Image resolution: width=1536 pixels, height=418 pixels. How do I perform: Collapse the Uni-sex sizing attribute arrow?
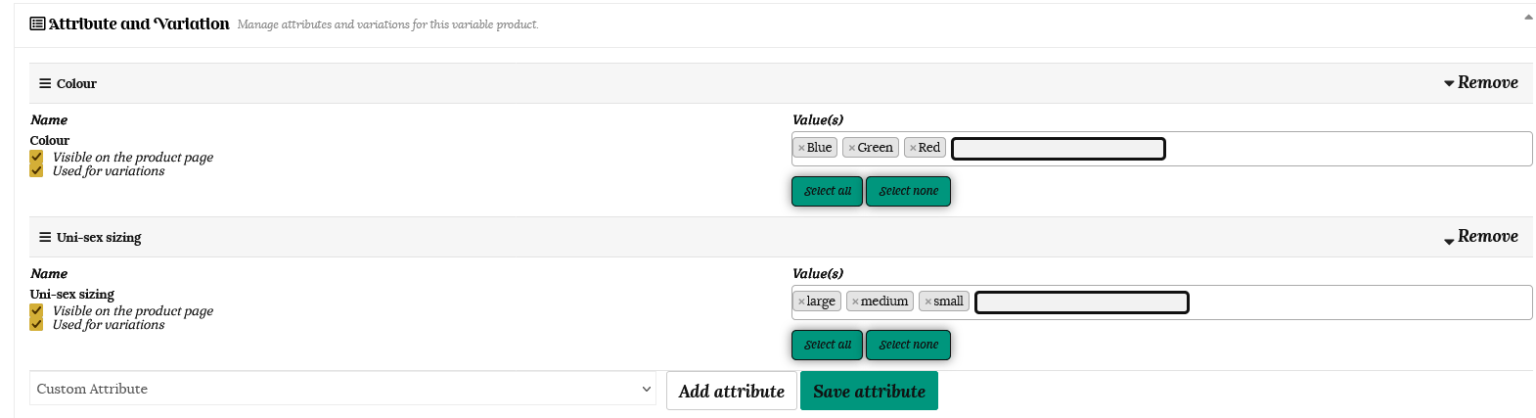pos(1449,240)
